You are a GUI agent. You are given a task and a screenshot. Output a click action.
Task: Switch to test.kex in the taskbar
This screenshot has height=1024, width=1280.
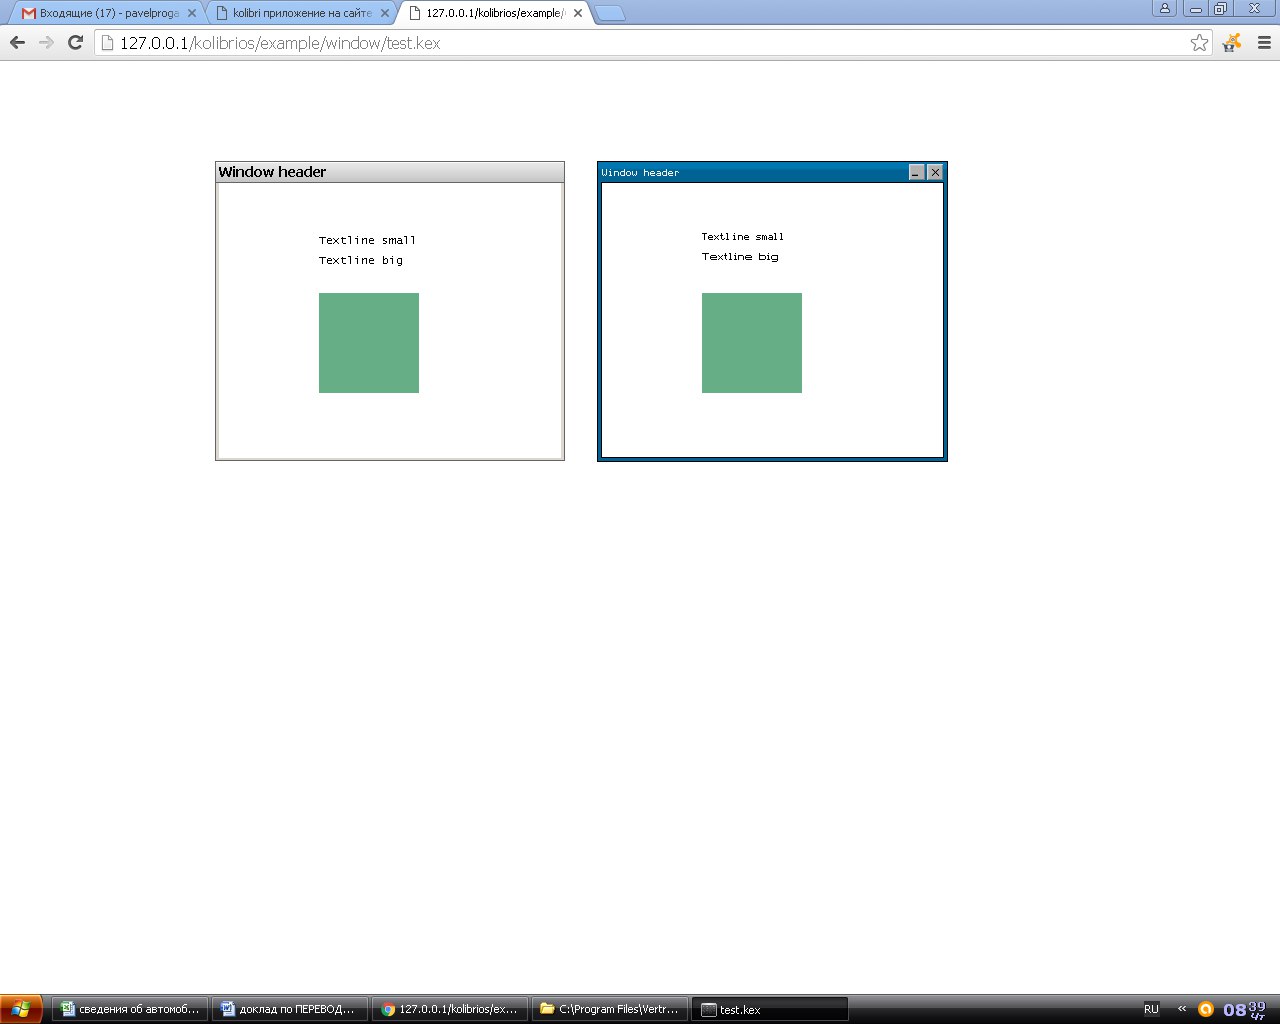(x=770, y=1009)
